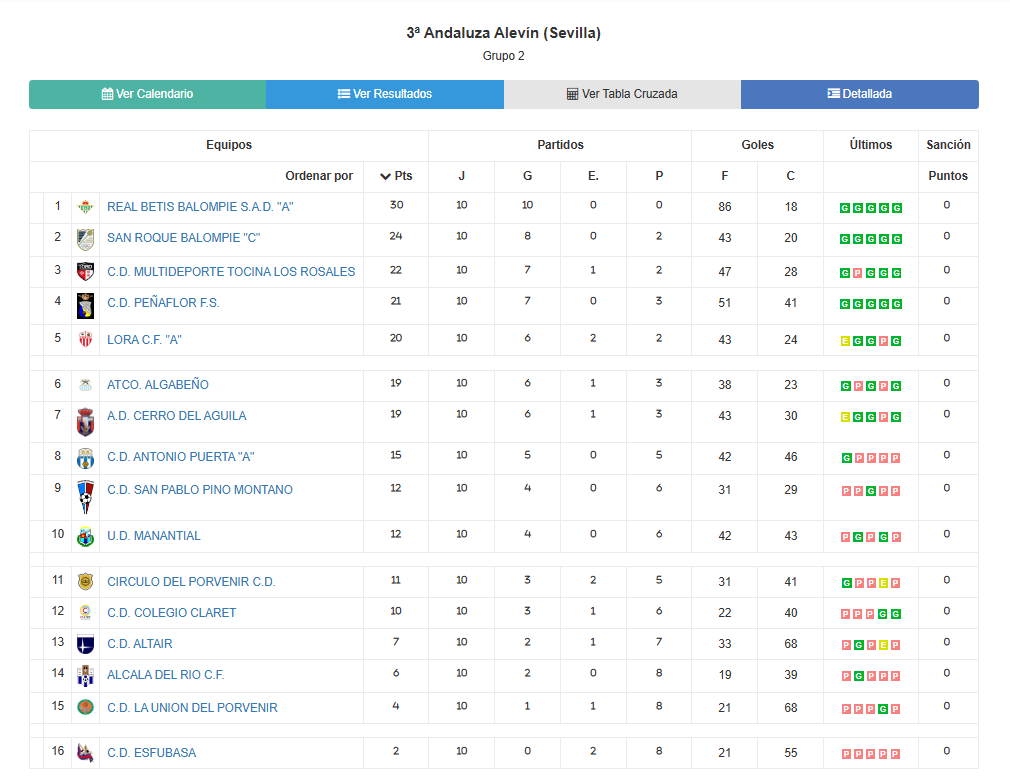Open the Ver Resultados tab
The width and height of the screenshot is (1010, 778).
coord(385,94)
